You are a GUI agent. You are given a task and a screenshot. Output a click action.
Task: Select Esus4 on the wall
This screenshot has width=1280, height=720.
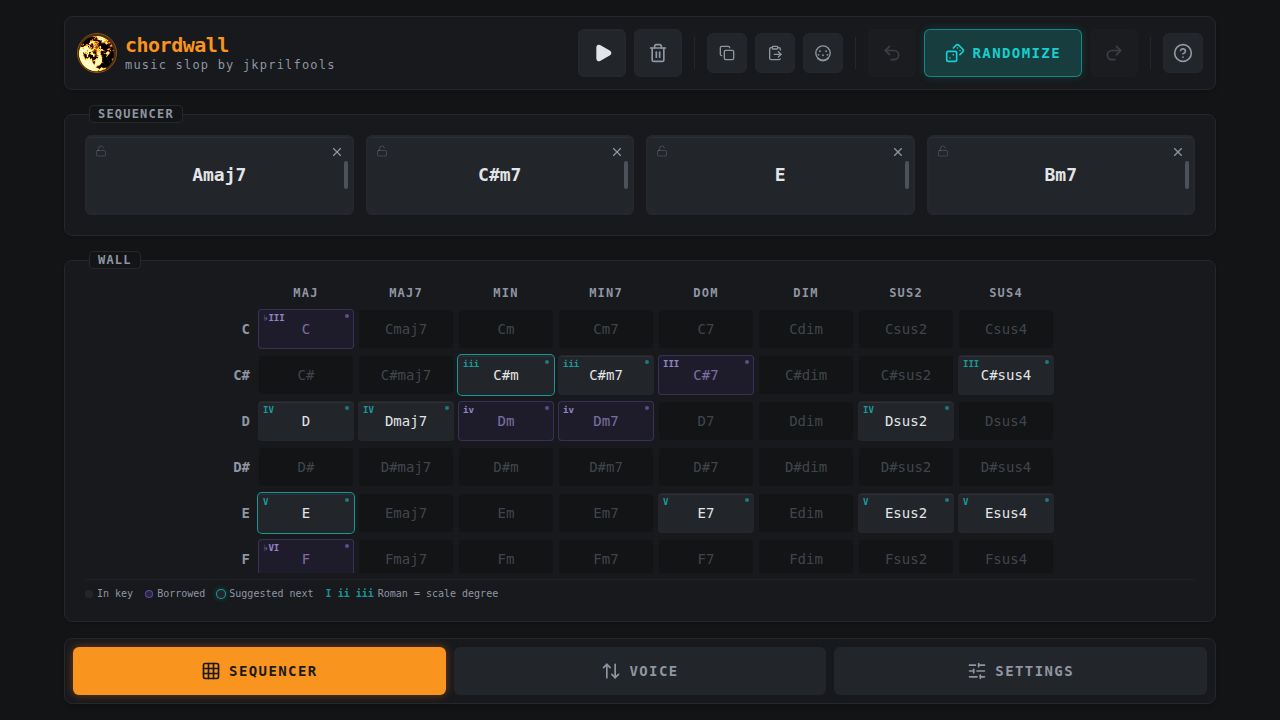tap(1006, 513)
